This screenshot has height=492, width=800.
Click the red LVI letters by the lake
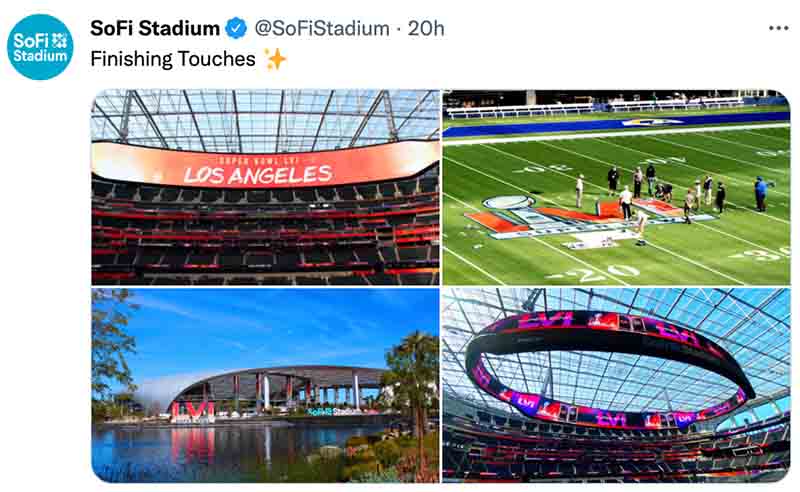[x=192, y=412]
